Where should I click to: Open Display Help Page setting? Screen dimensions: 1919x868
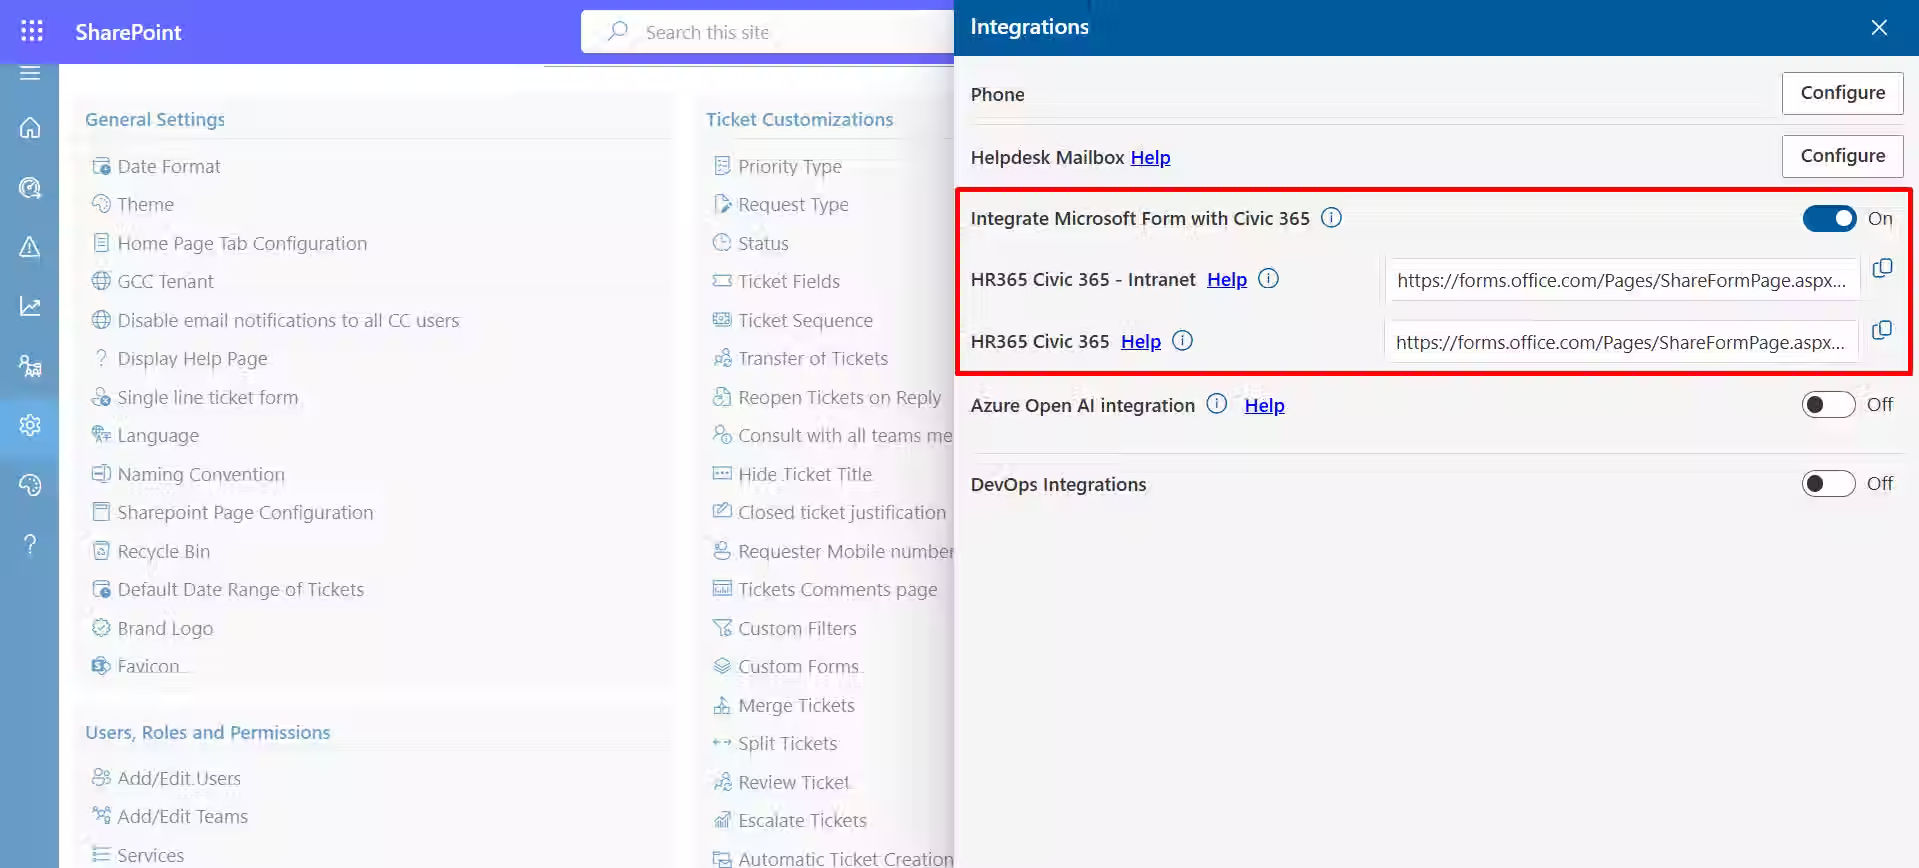click(x=192, y=358)
